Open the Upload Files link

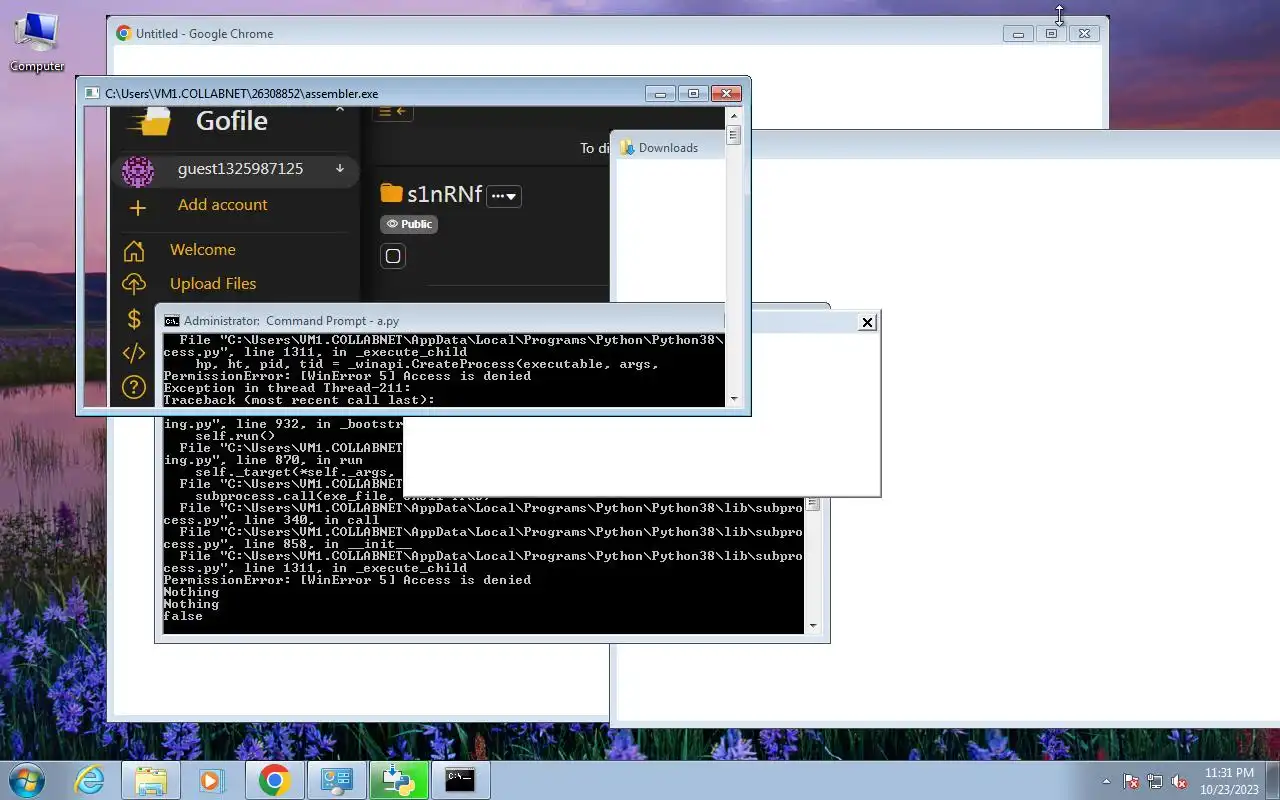(x=213, y=284)
